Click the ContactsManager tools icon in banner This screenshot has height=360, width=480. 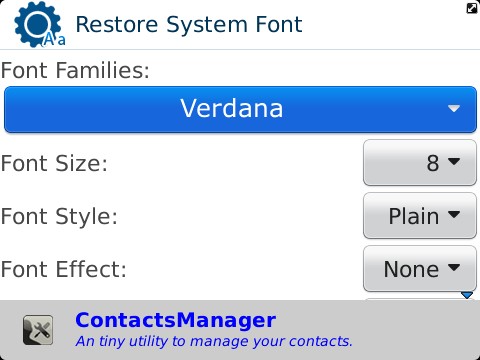(38, 330)
